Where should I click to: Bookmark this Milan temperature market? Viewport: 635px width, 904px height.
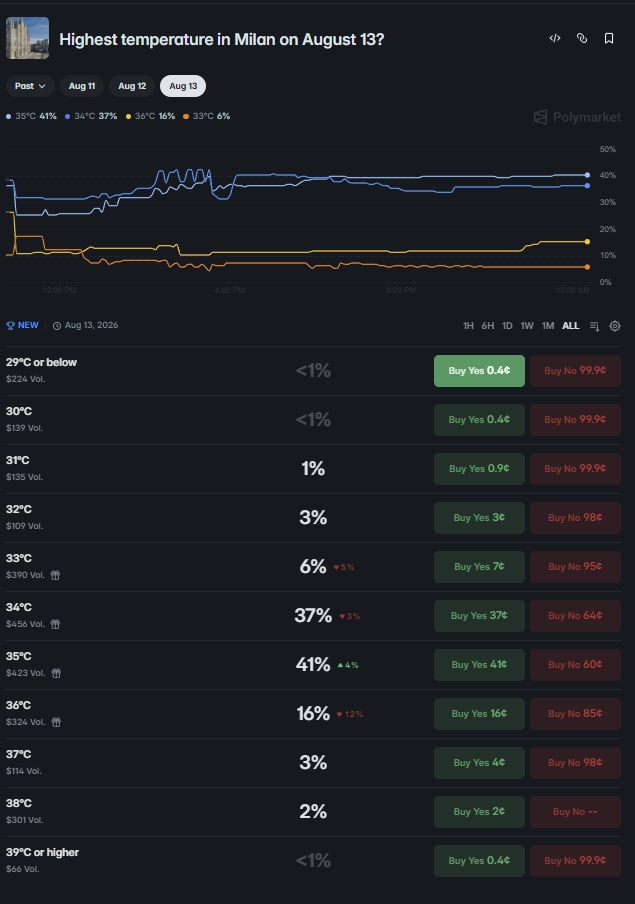point(608,38)
